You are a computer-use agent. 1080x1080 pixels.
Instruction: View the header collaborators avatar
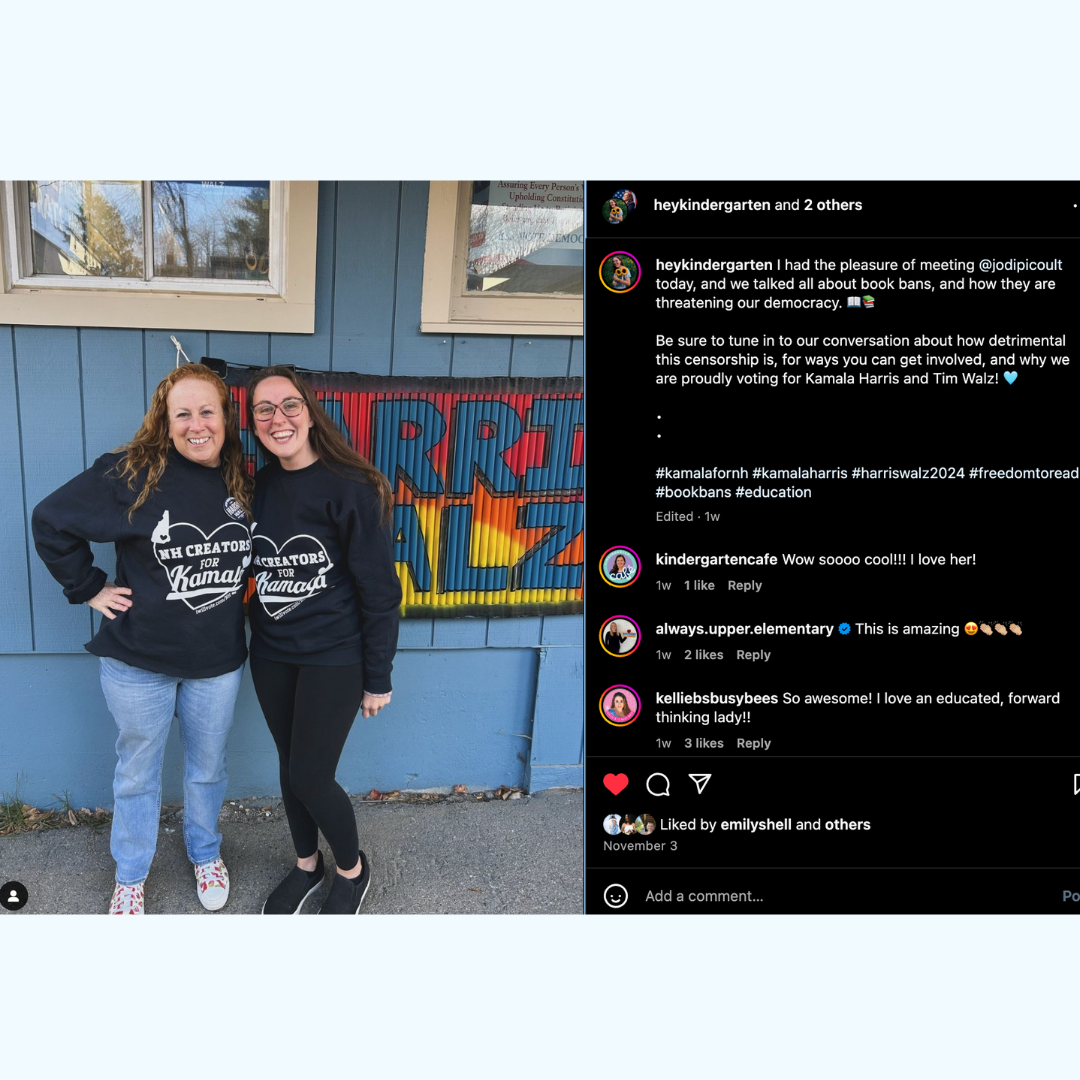(619, 206)
